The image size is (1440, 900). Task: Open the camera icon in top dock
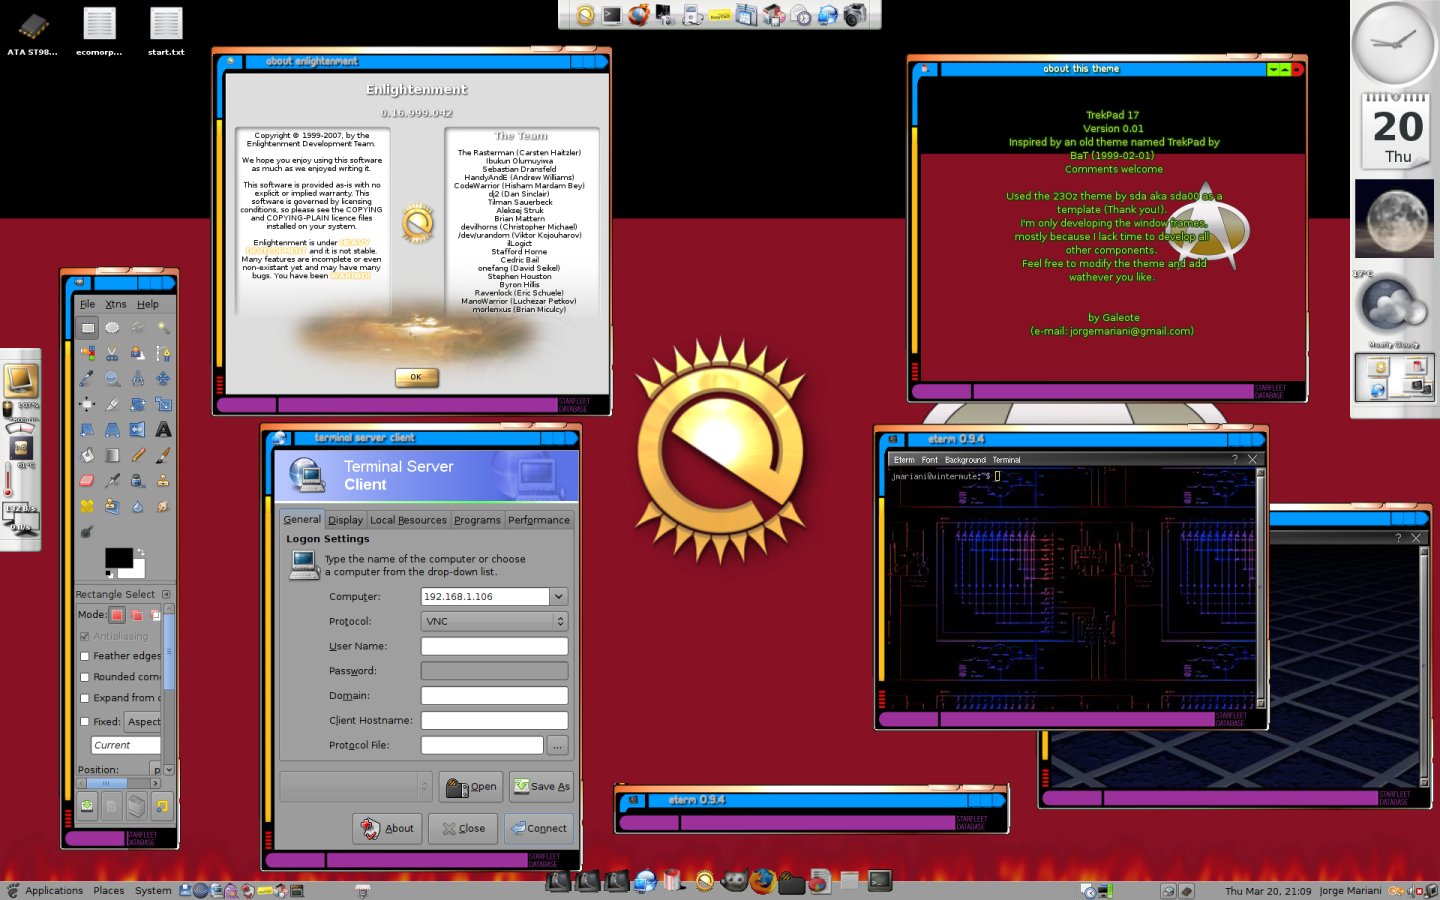[x=855, y=15]
